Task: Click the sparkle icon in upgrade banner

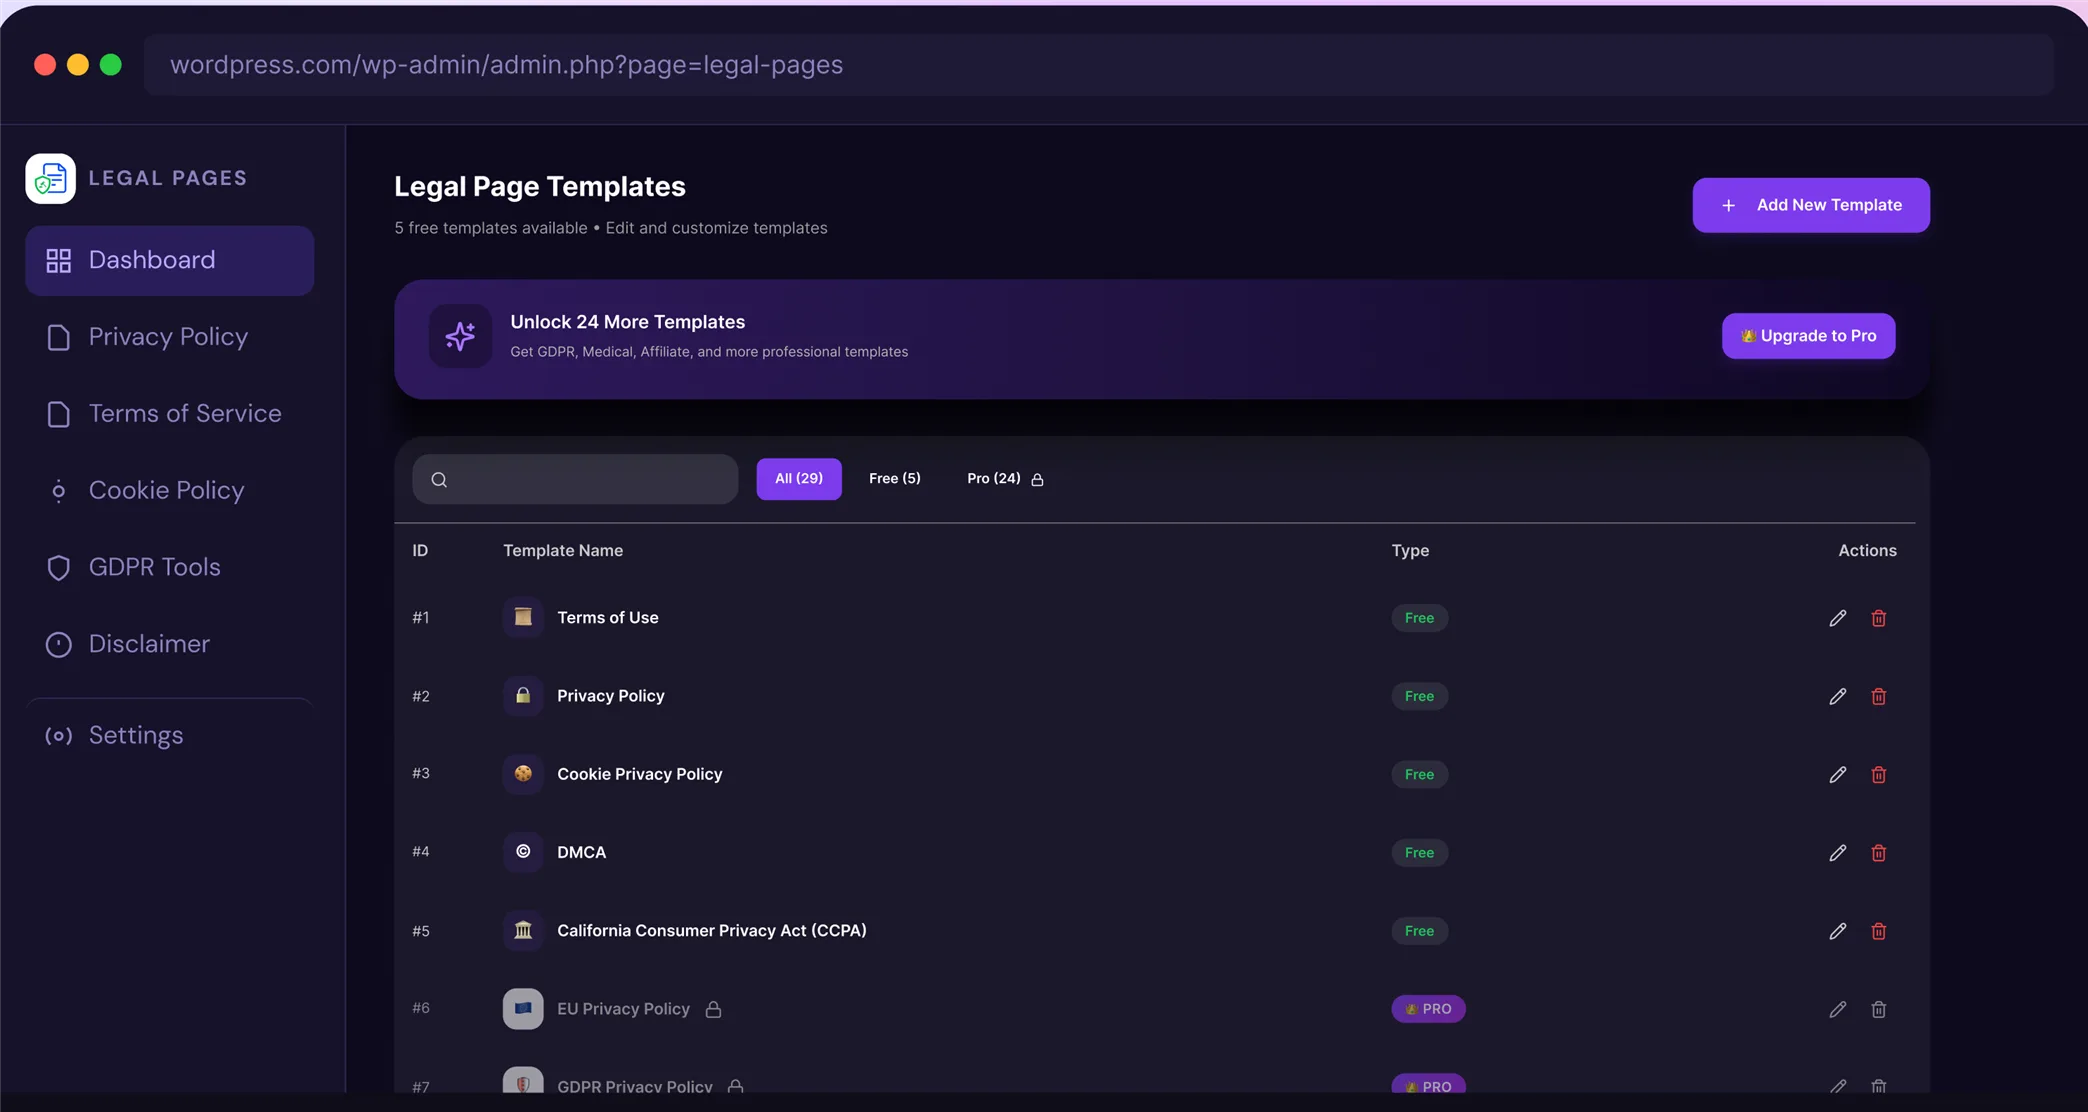Action: 460,336
